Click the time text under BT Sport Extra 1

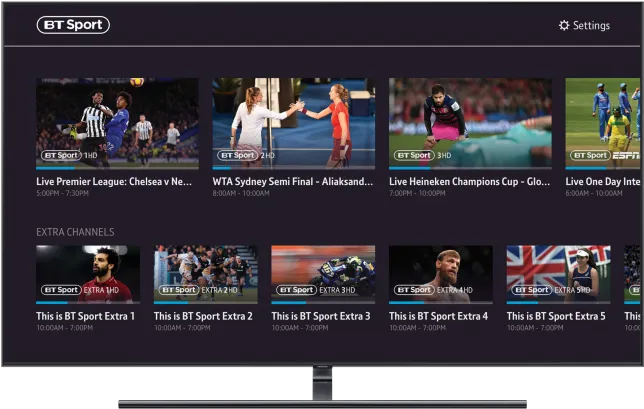tap(64, 328)
